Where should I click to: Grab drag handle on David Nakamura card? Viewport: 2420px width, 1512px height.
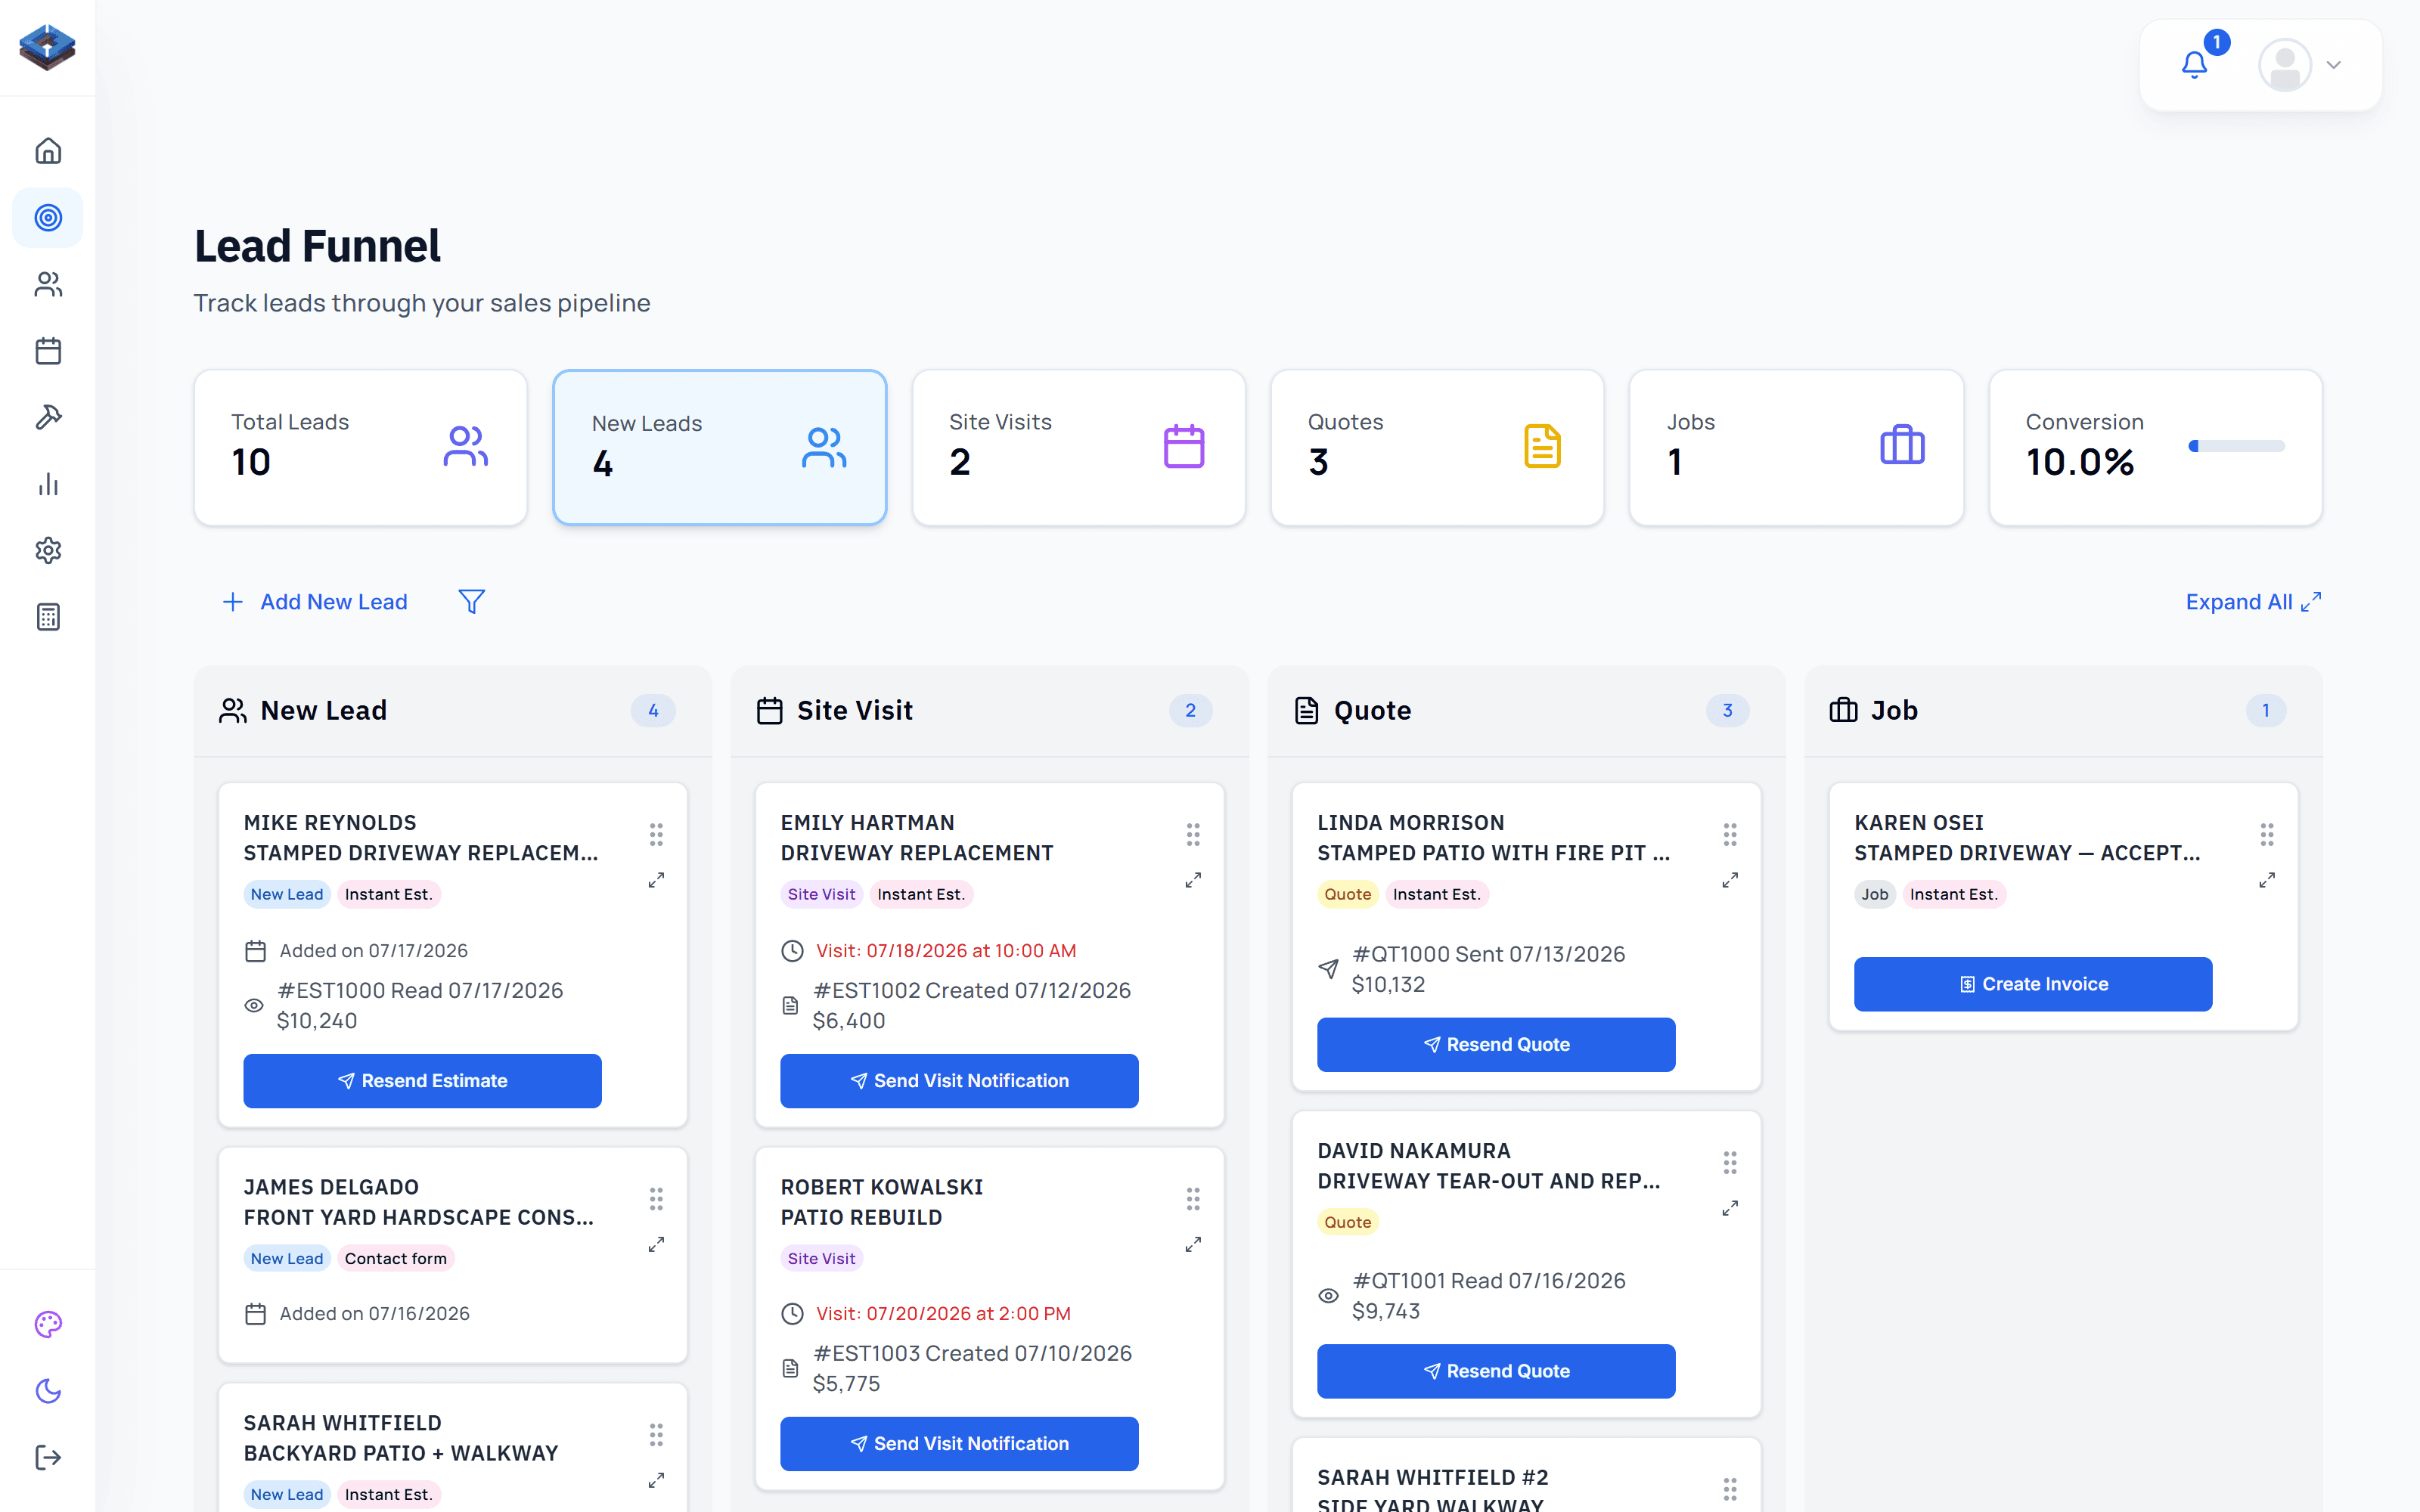1730,1162
